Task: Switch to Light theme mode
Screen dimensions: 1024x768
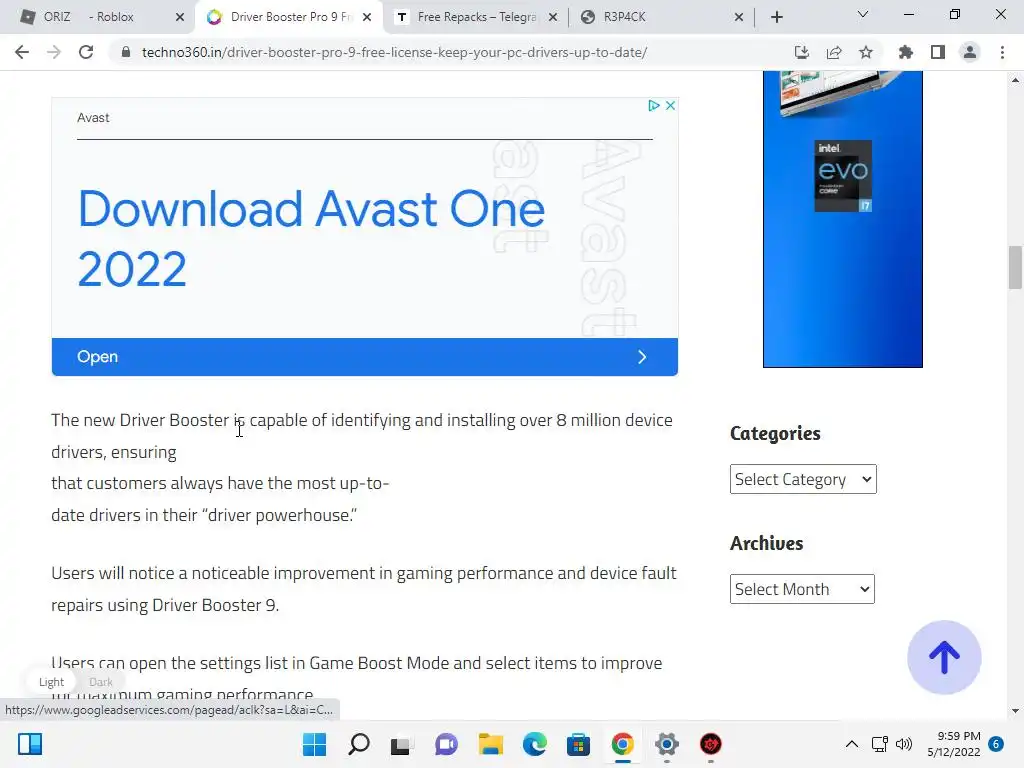Action: [x=51, y=682]
